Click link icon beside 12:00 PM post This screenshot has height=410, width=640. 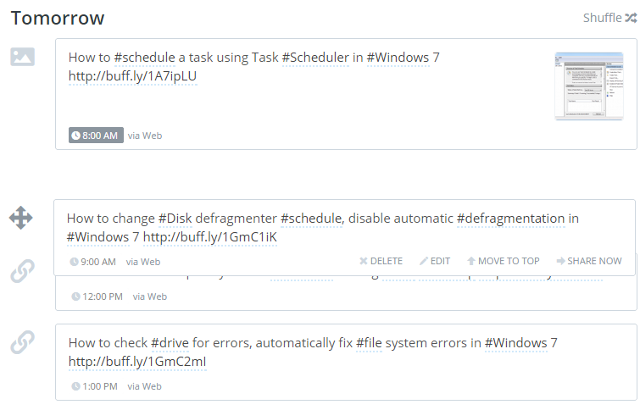(22, 271)
